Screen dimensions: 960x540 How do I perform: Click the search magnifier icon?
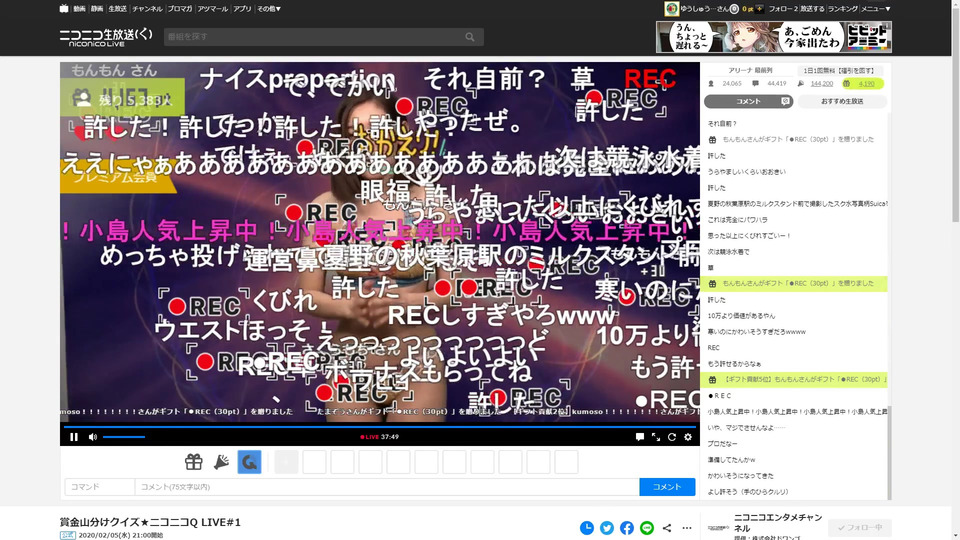click(470, 37)
